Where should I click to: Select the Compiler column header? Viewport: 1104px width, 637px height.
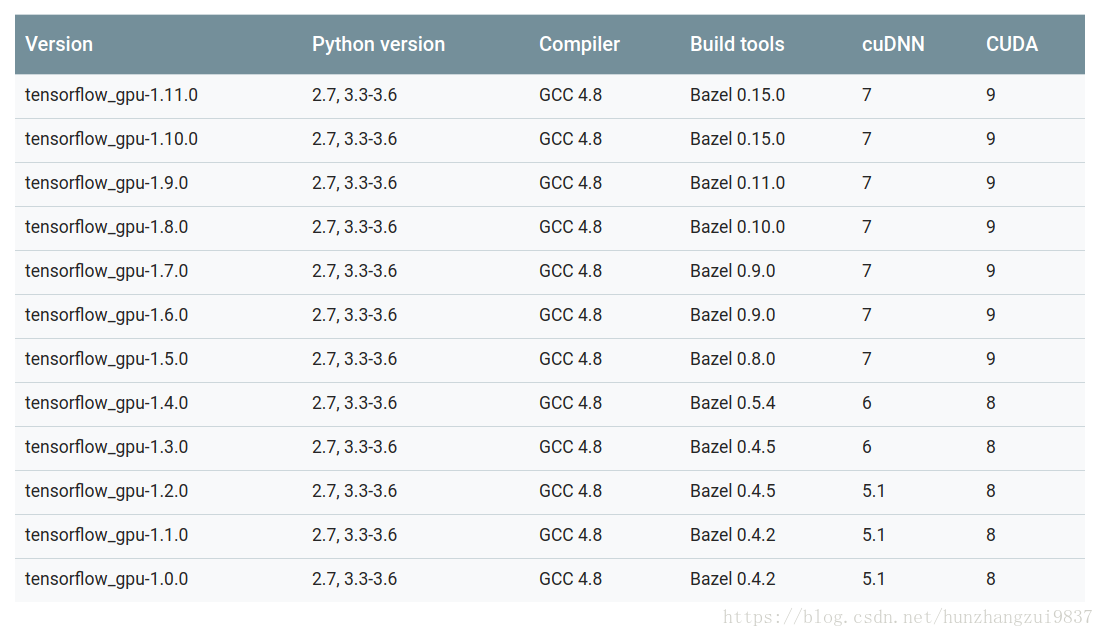tap(579, 44)
